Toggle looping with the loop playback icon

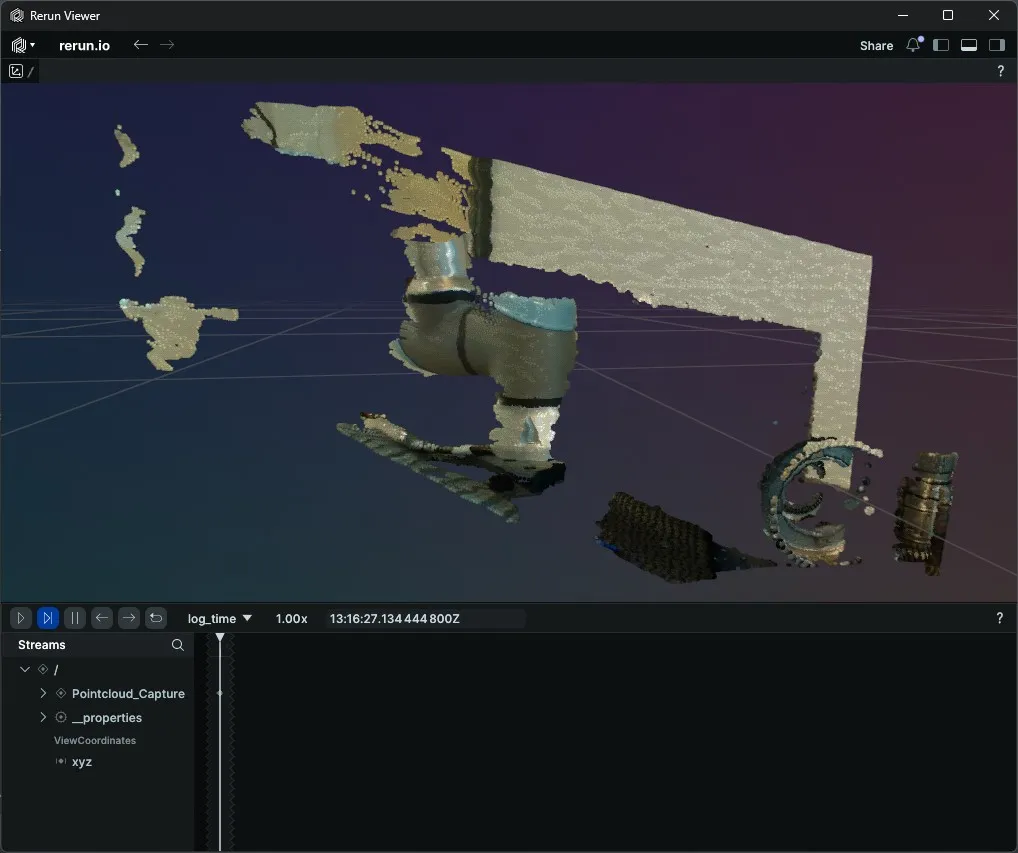click(156, 618)
